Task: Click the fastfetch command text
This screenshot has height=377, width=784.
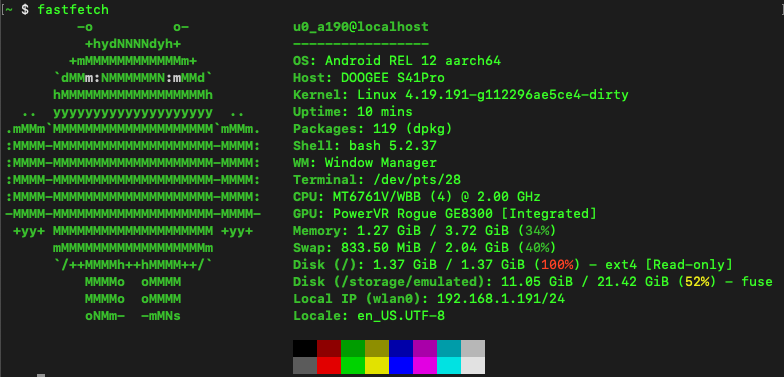Action: pyautogui.click(x=73, y=10)
